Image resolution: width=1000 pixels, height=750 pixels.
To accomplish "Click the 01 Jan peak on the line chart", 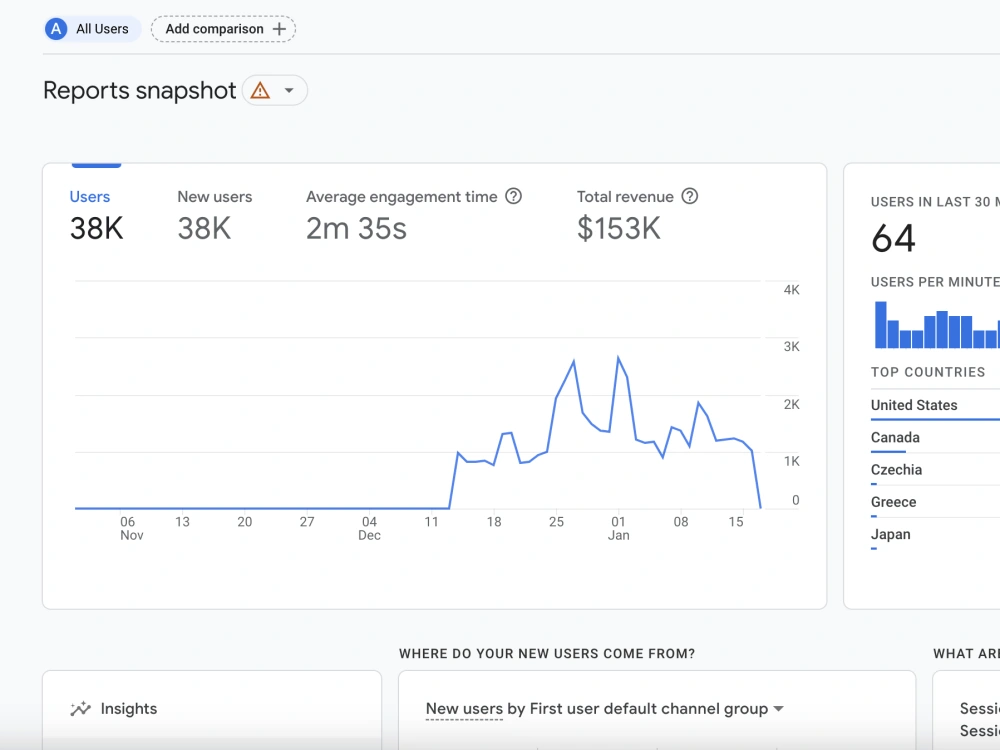I will click(x=618, y=357).
